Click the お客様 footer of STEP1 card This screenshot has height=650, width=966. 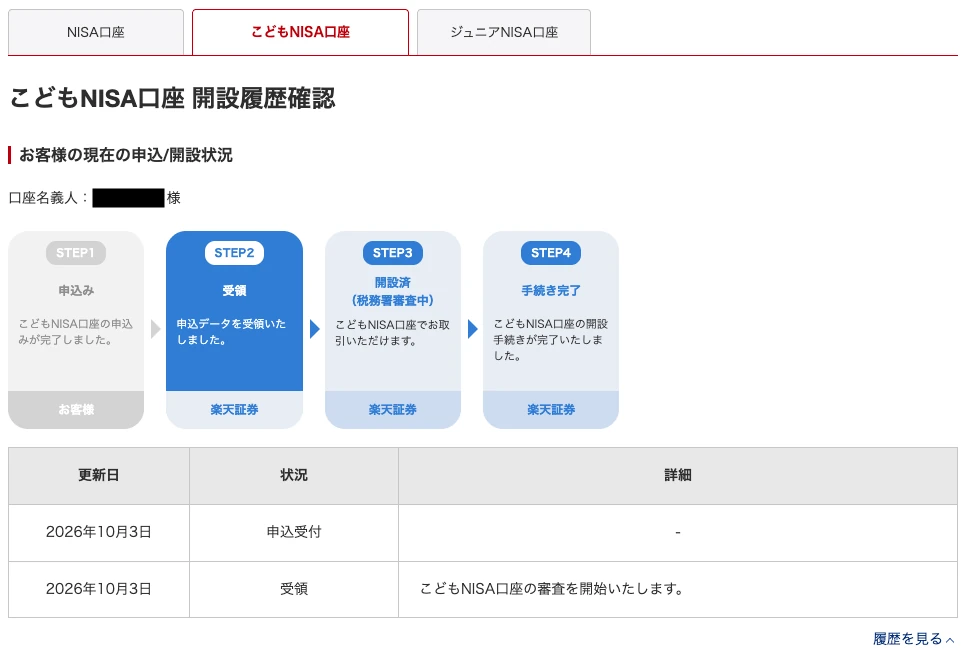76,410
